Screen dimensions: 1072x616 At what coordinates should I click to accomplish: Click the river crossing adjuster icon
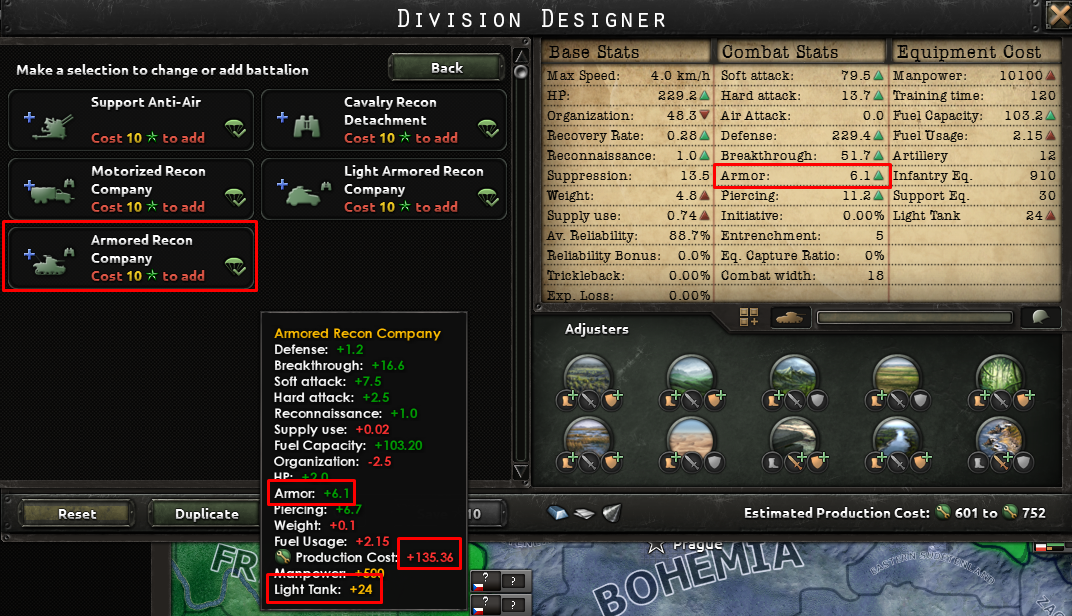pyautogui.click(x=897, y=438)
